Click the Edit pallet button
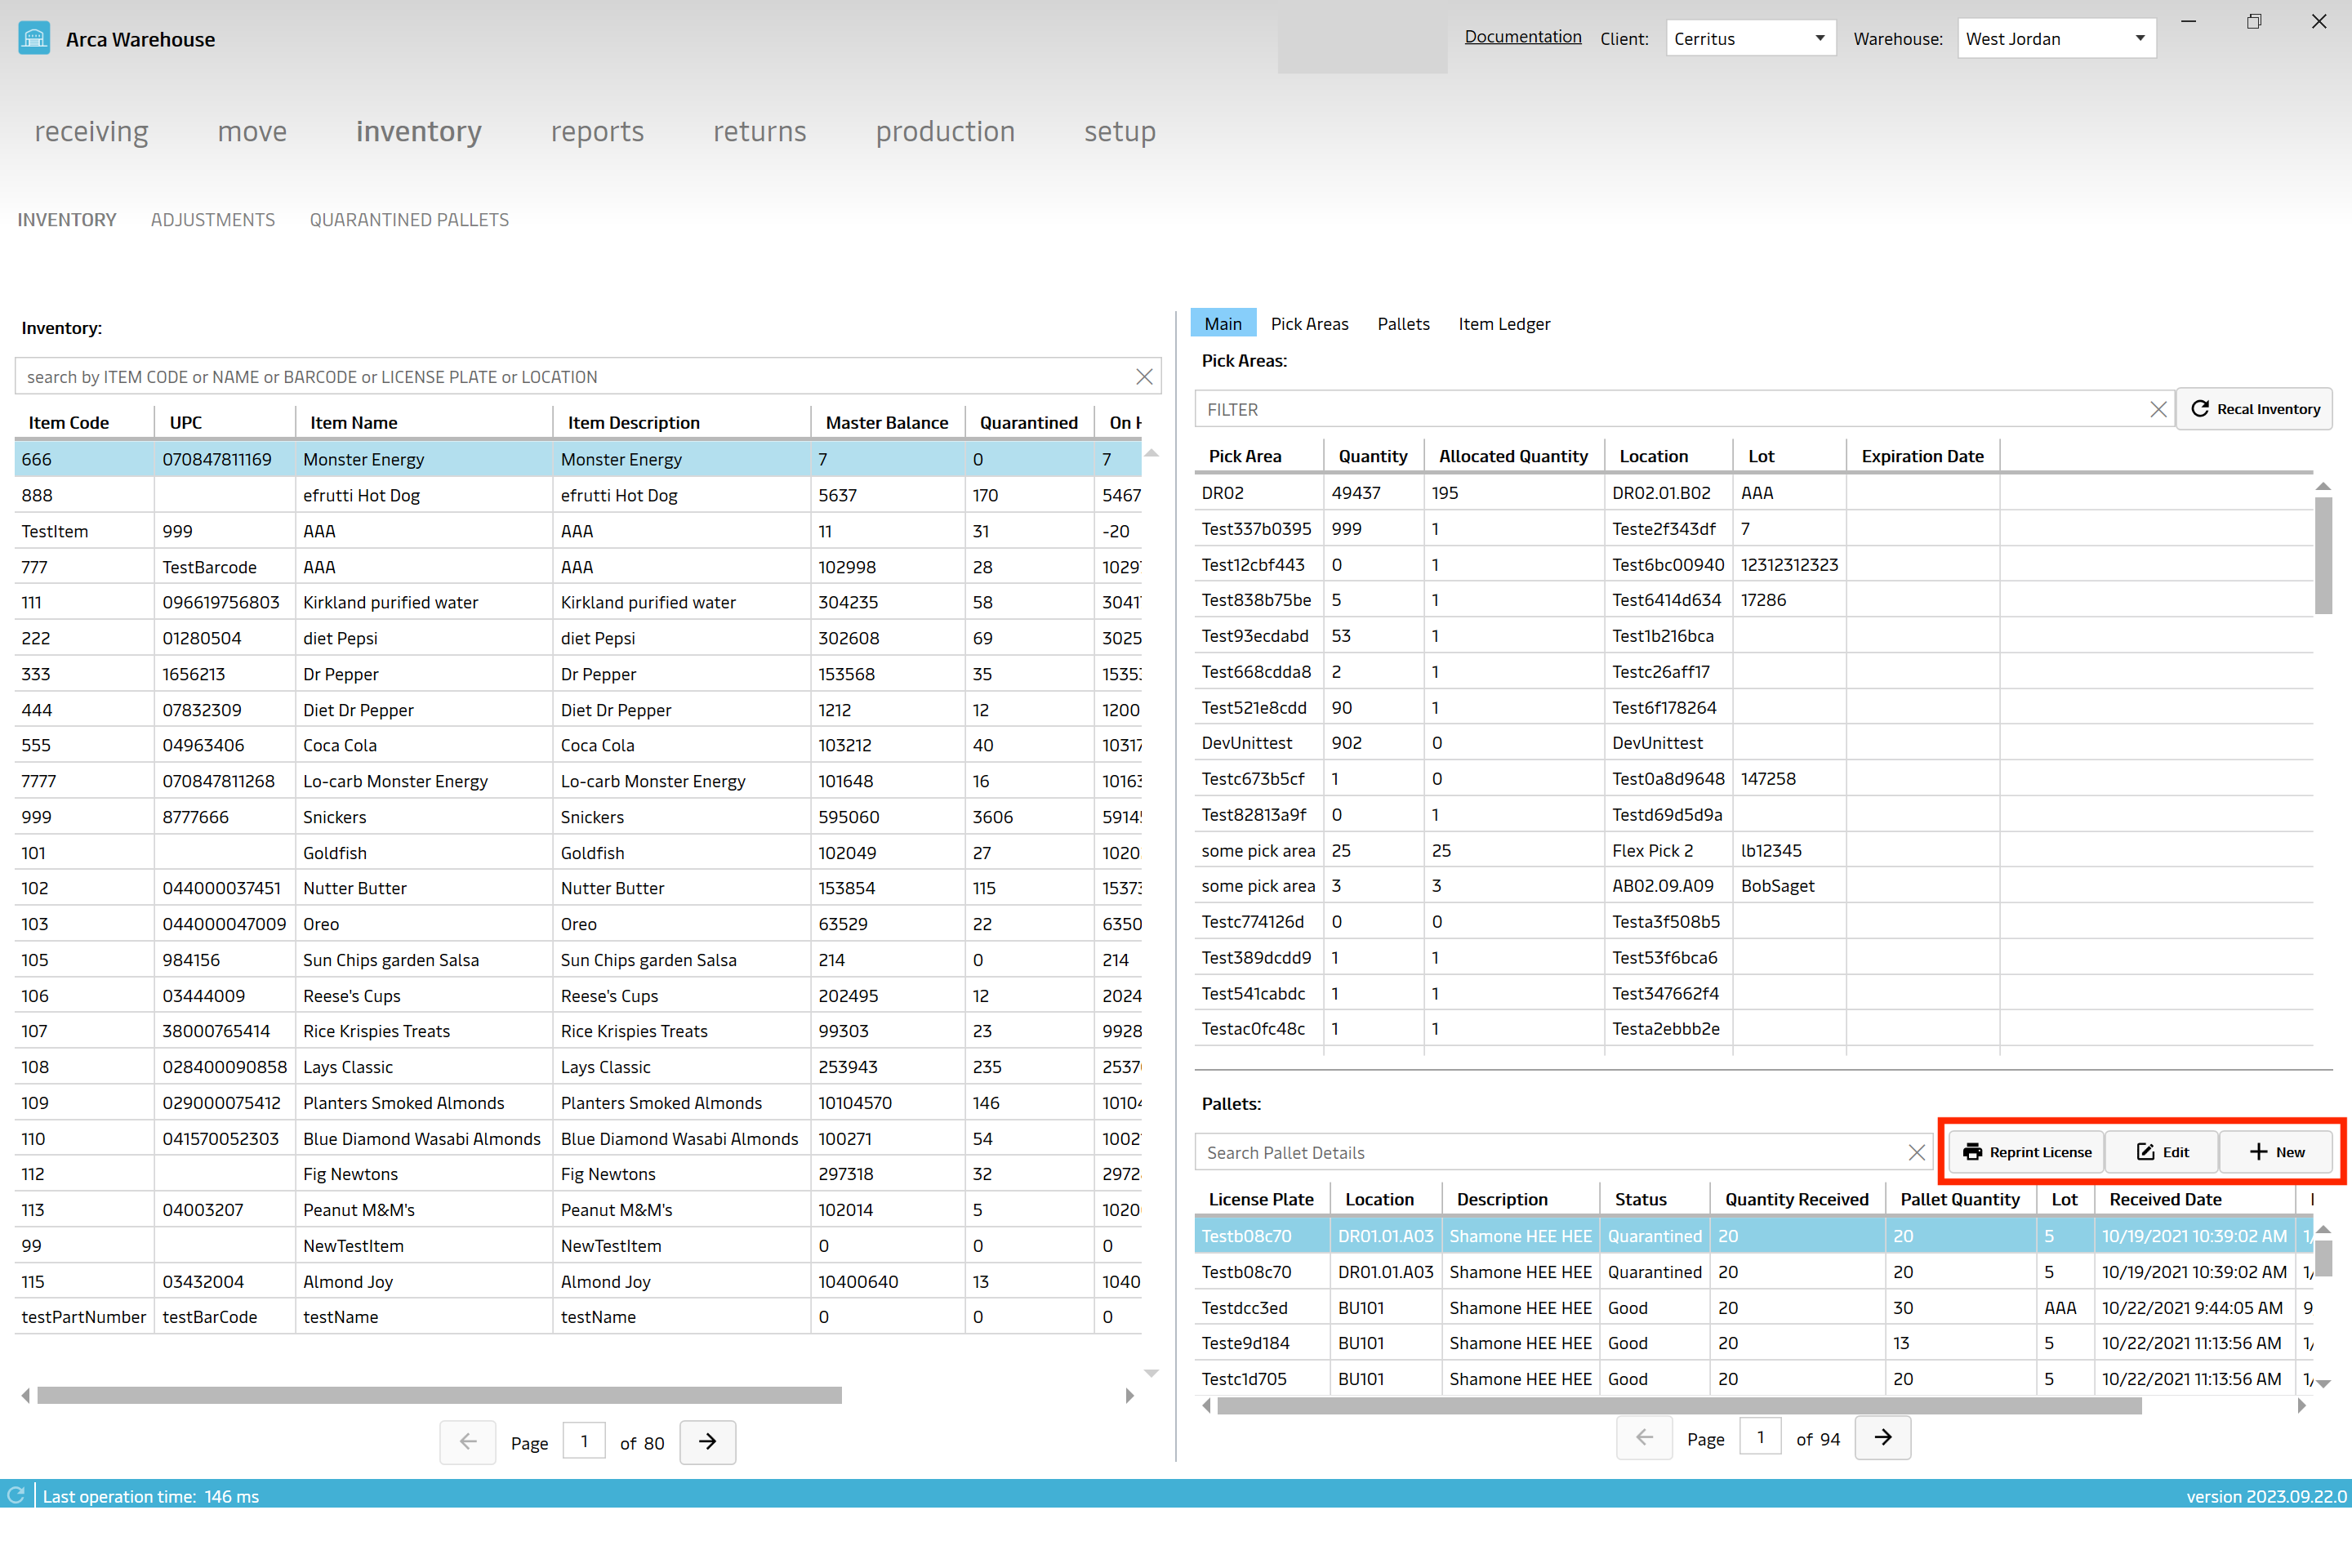 tap(2162, 1152)
